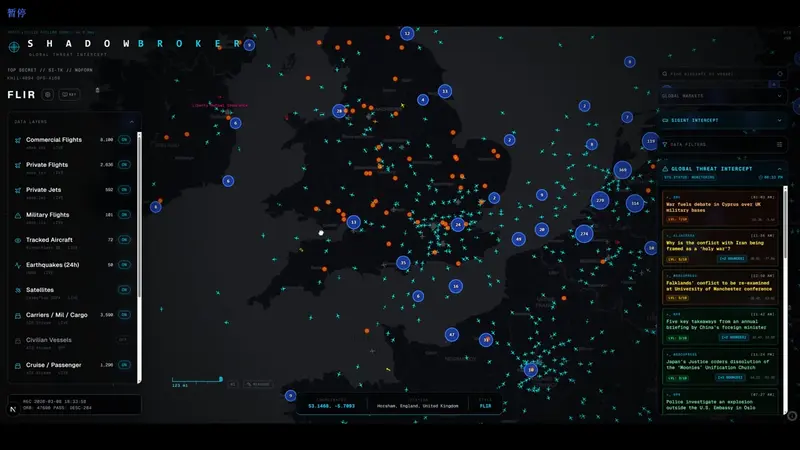Image resolution: width=800 pixels, height=450 pixels.
Task: Click the find aircraft or vessel search field
Action: [720, 73]
